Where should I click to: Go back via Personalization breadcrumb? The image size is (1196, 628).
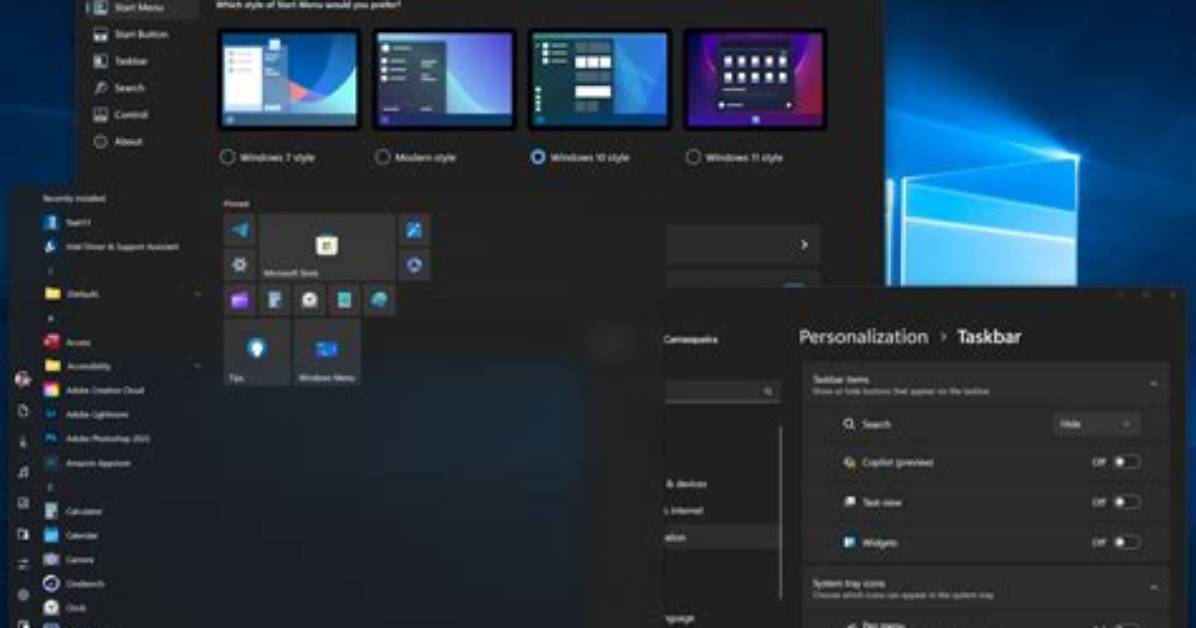point(863,337)
